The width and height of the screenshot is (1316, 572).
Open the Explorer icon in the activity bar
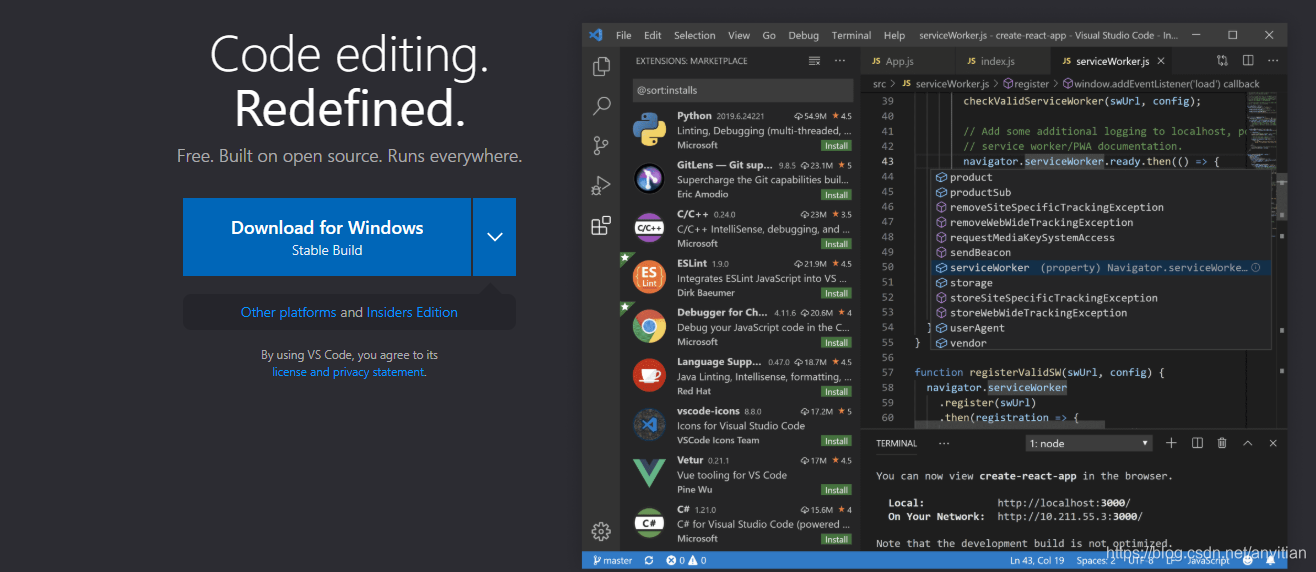(x=601, y=66)
